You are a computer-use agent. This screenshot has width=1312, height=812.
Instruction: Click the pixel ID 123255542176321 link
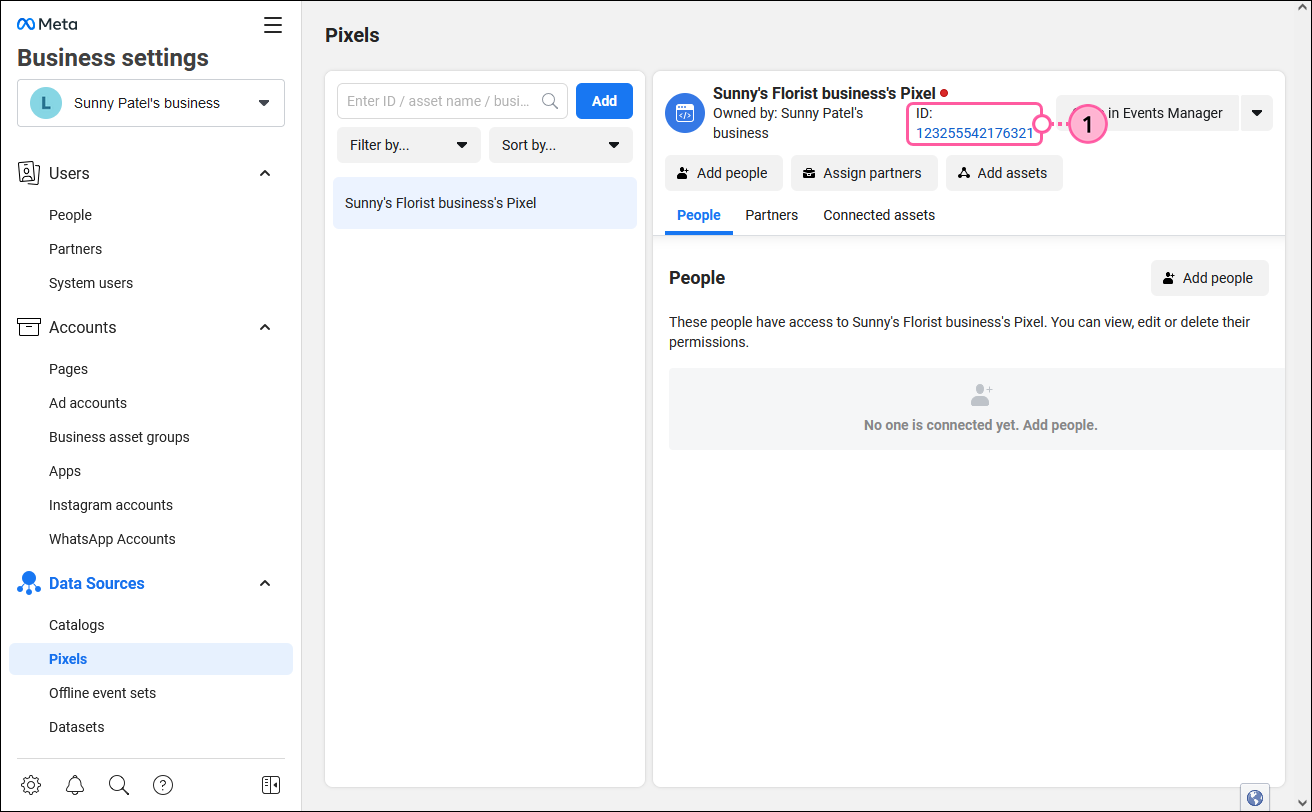point(974,133)
